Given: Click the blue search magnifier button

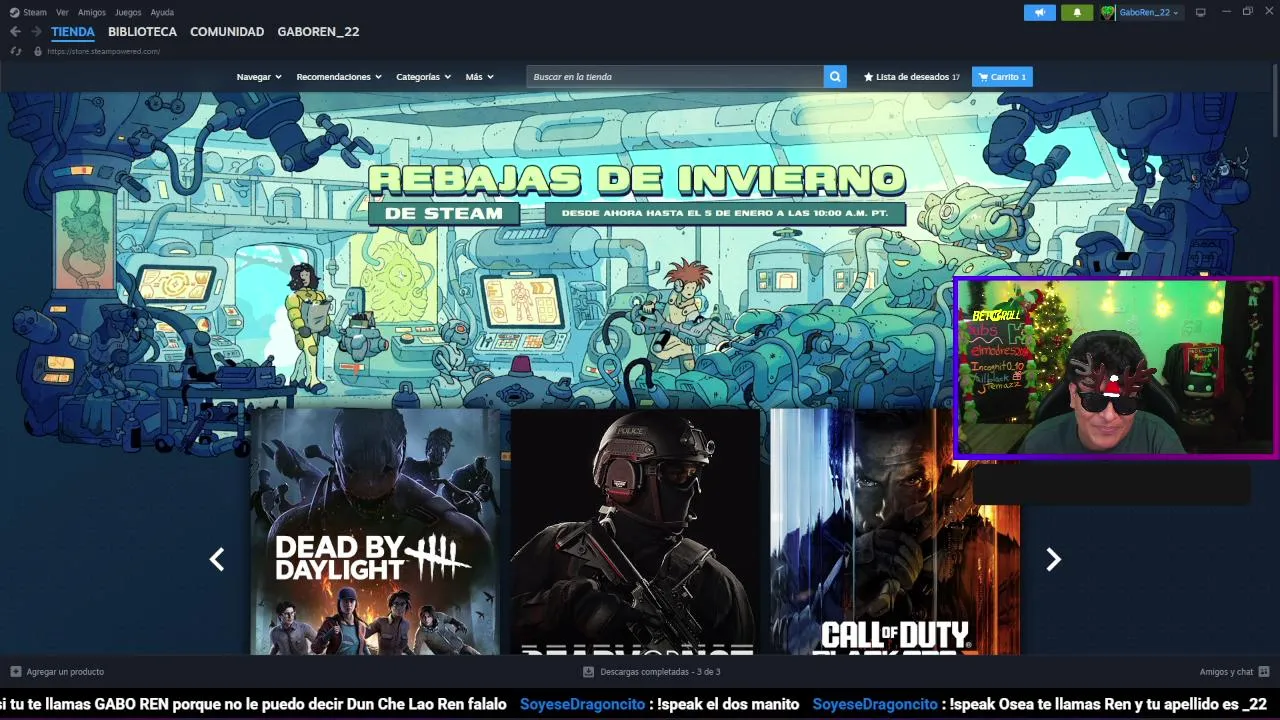Looking at the screenshot, I should click(835, 77).
